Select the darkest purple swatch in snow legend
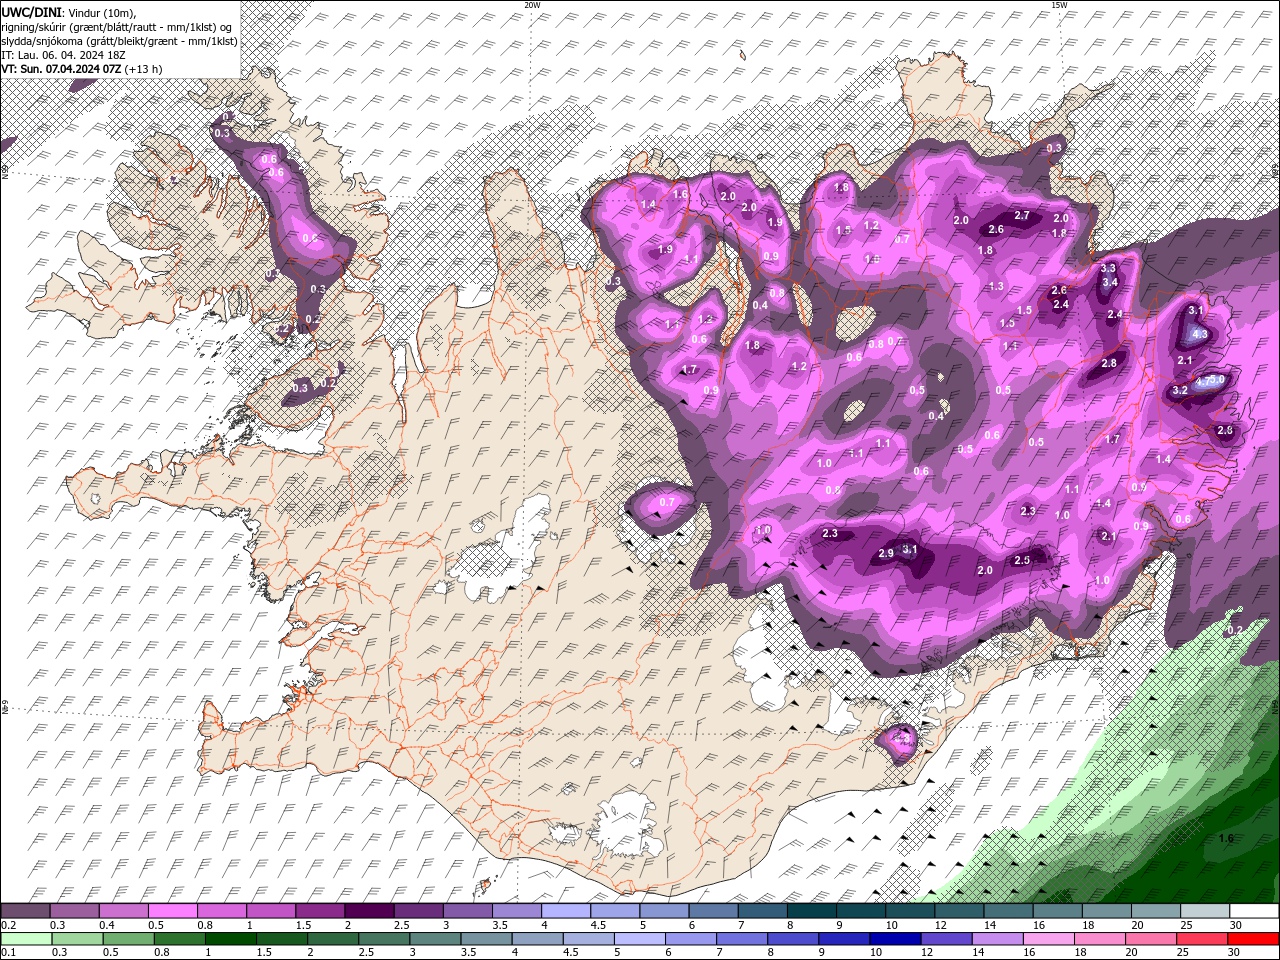This screenshot has height=960, width=1280. coord(369,911)
